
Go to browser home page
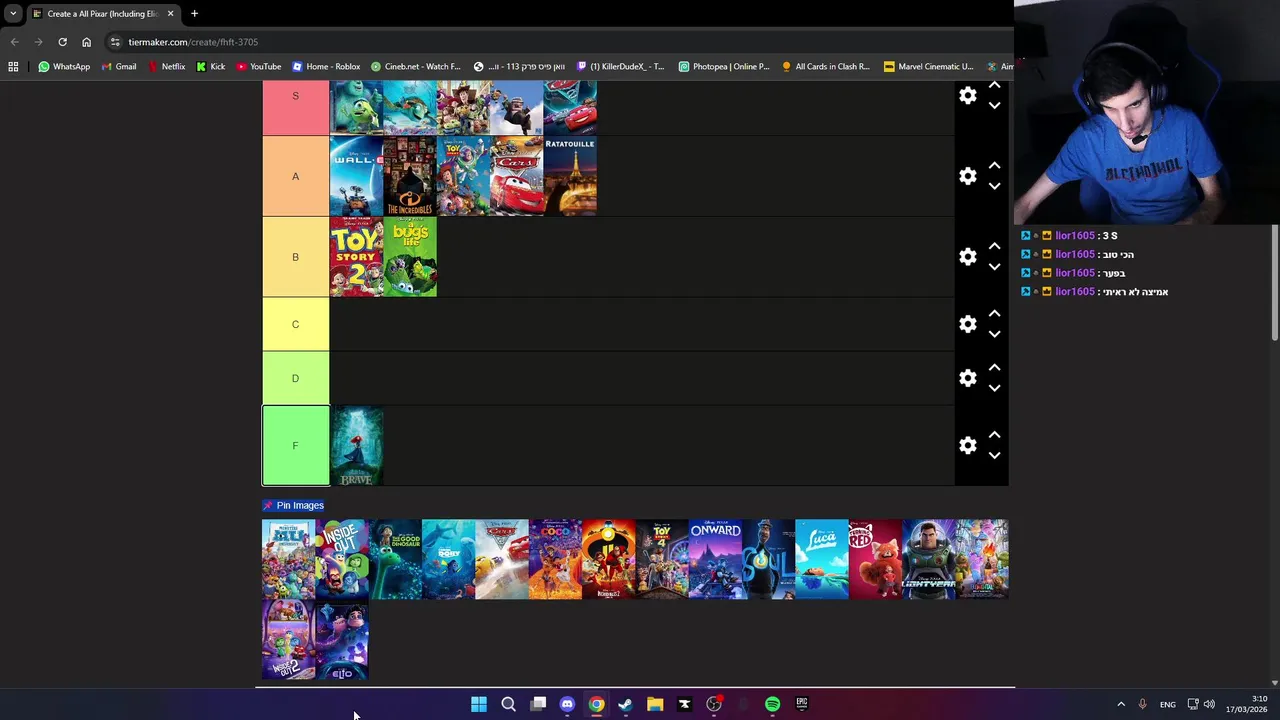87,42
